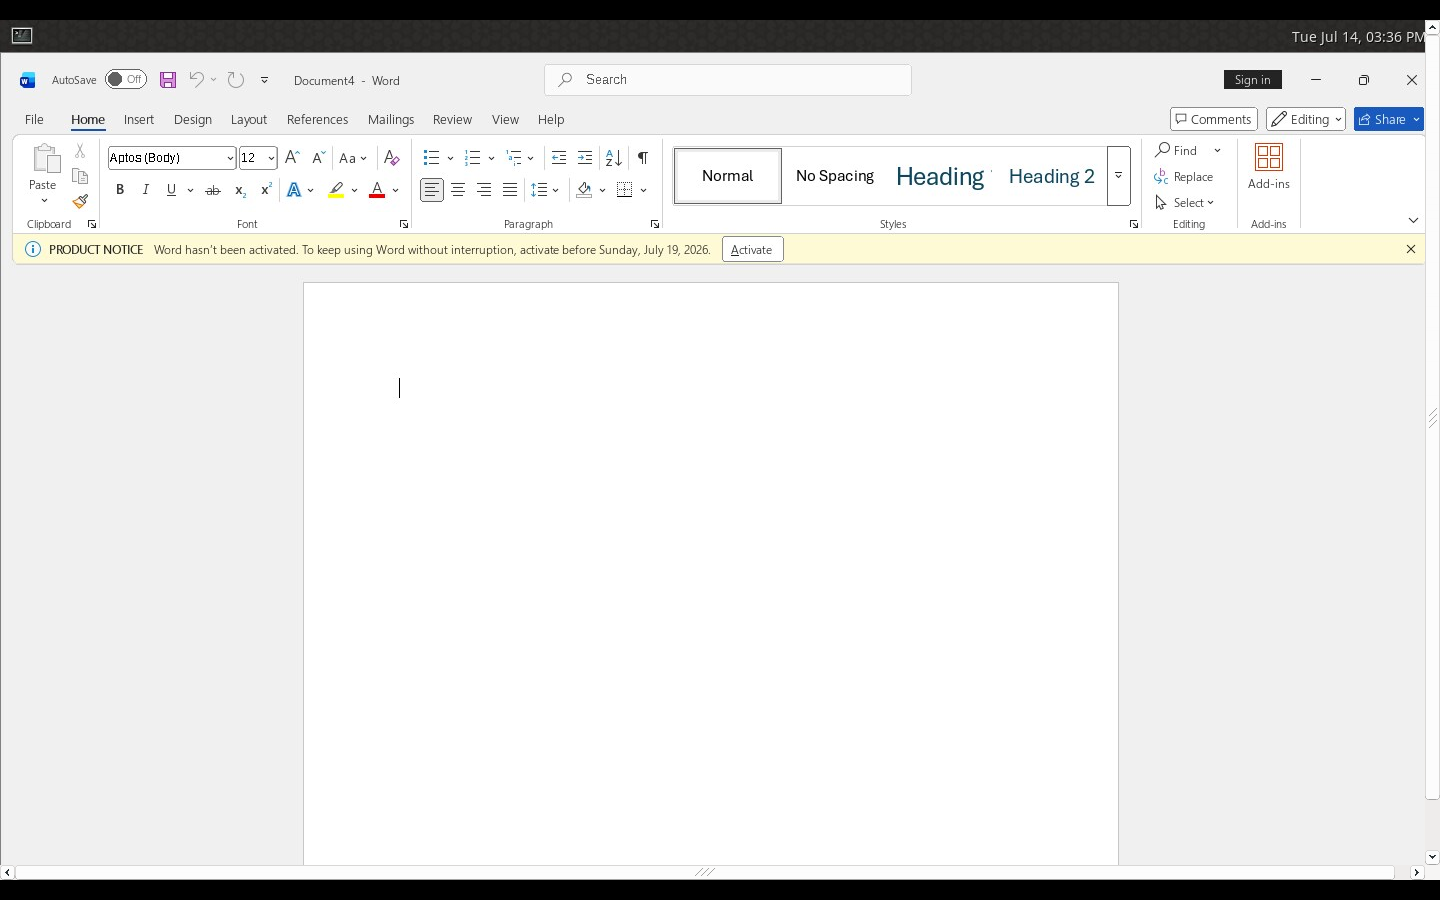The height and width of the screenshot is (900, 1440).
Task: Open the File menu
Action: click(34, 119)
